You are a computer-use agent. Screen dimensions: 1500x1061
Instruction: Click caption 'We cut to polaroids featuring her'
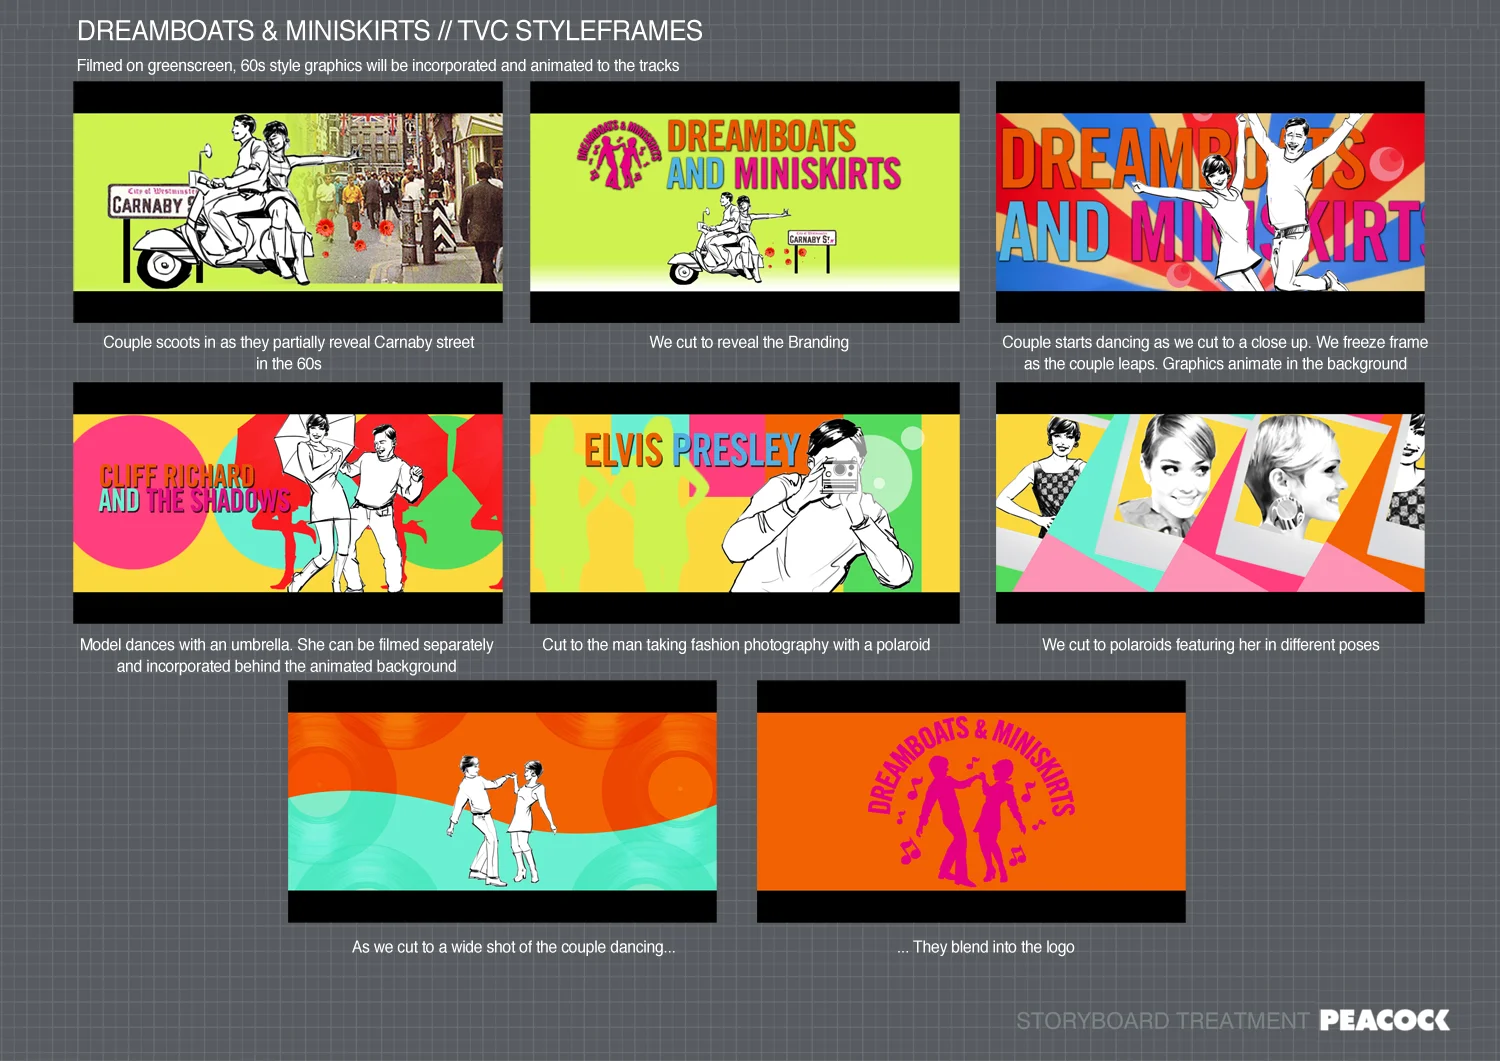coord(1211,645)
